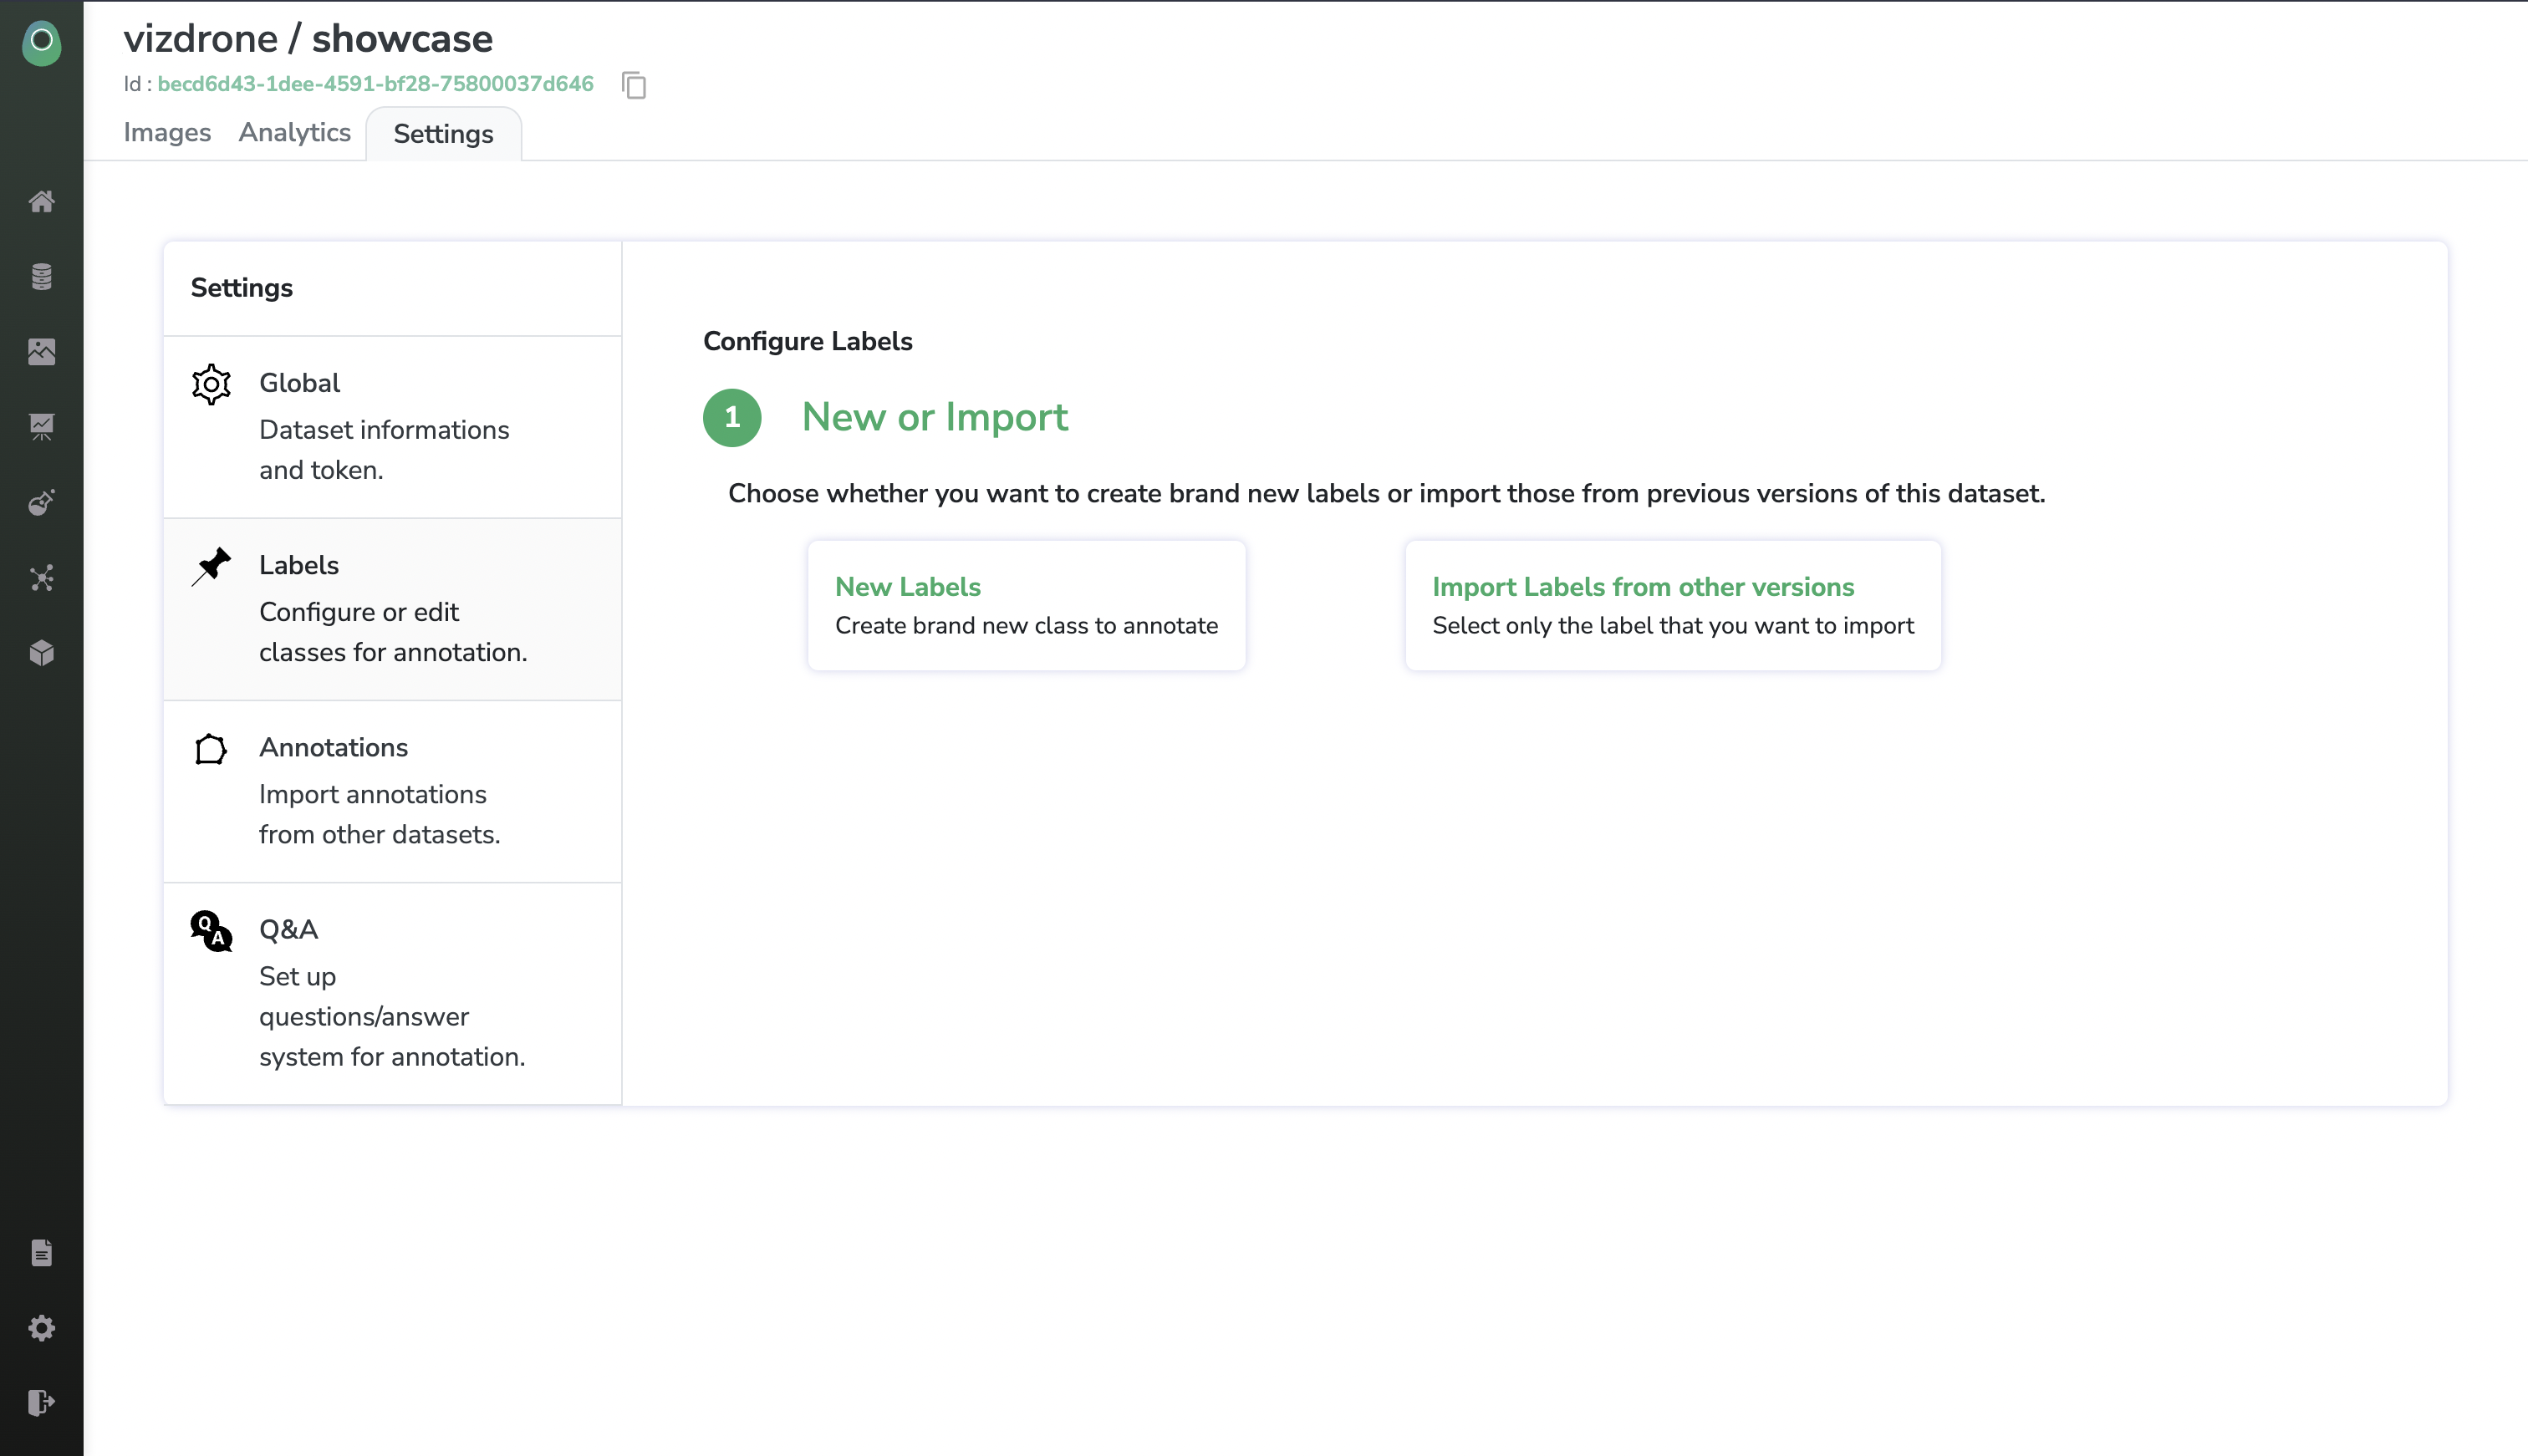Click the home icon in sidebar
Viewport: 2528px width, 1456px height.
coord(41,201)
